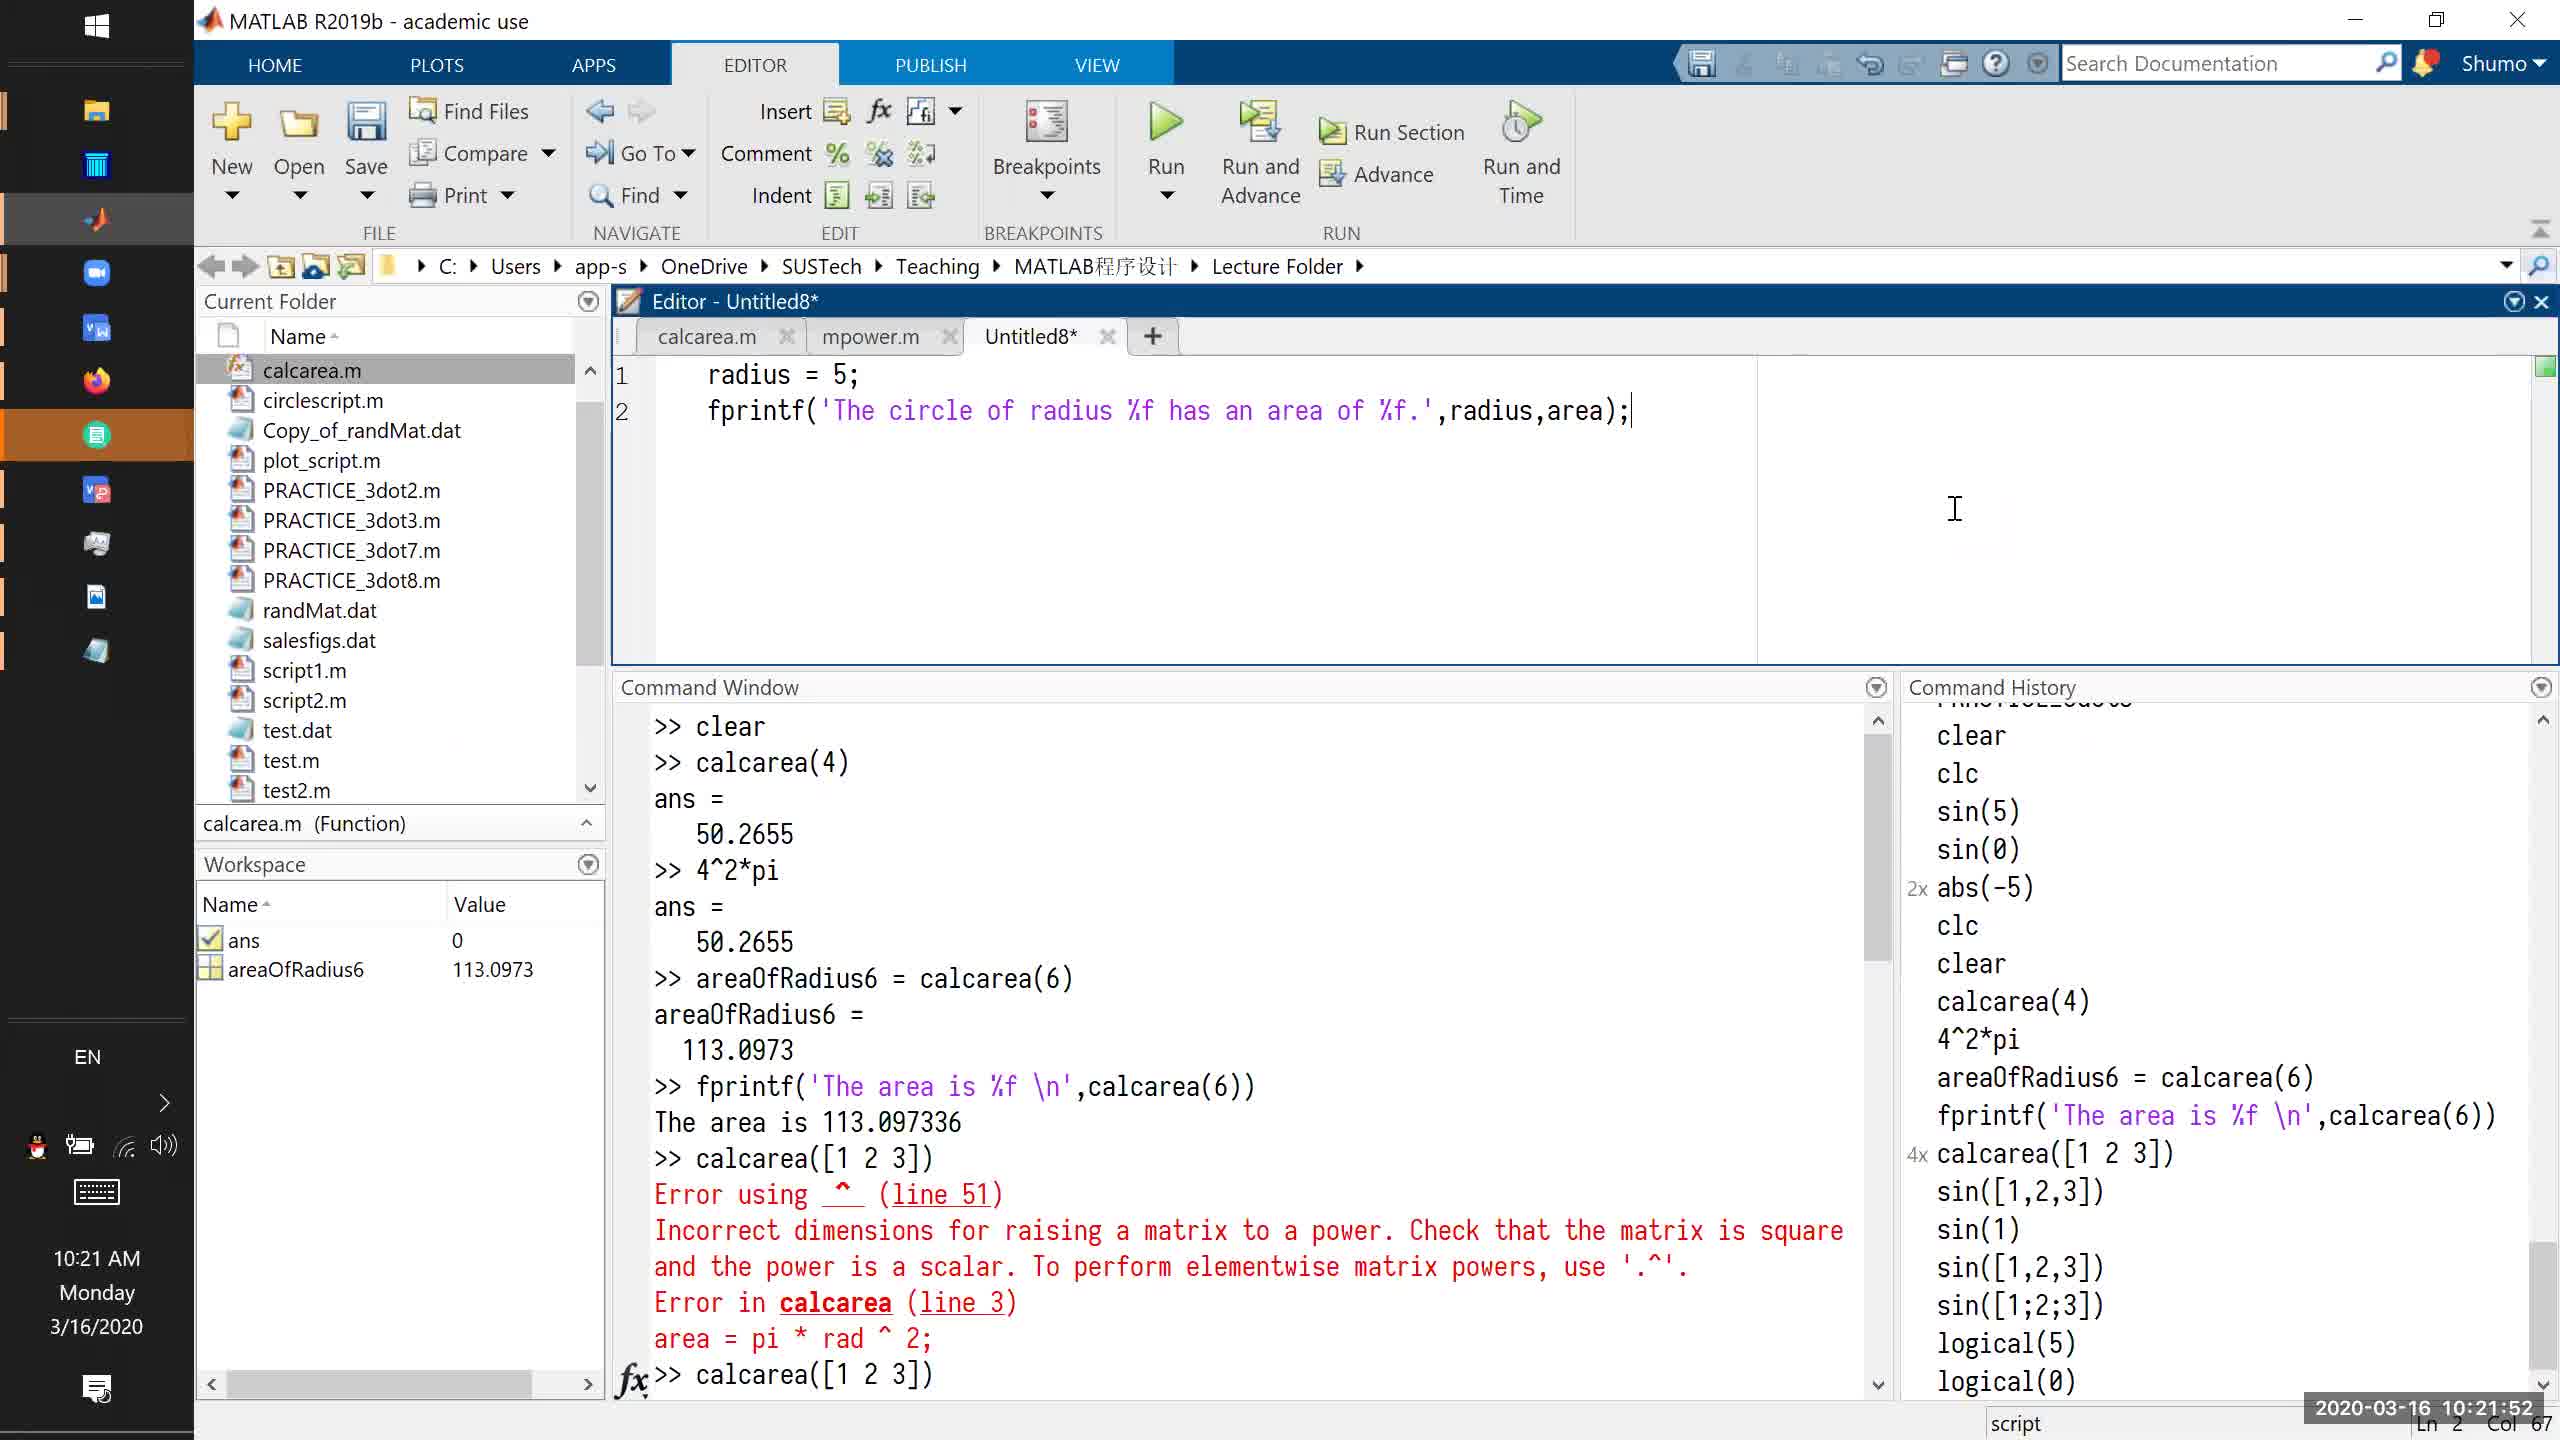The height and width of the screenshot is (1440, 2560).
Task: Click the Comment code icon
Action: pos(839,153)
